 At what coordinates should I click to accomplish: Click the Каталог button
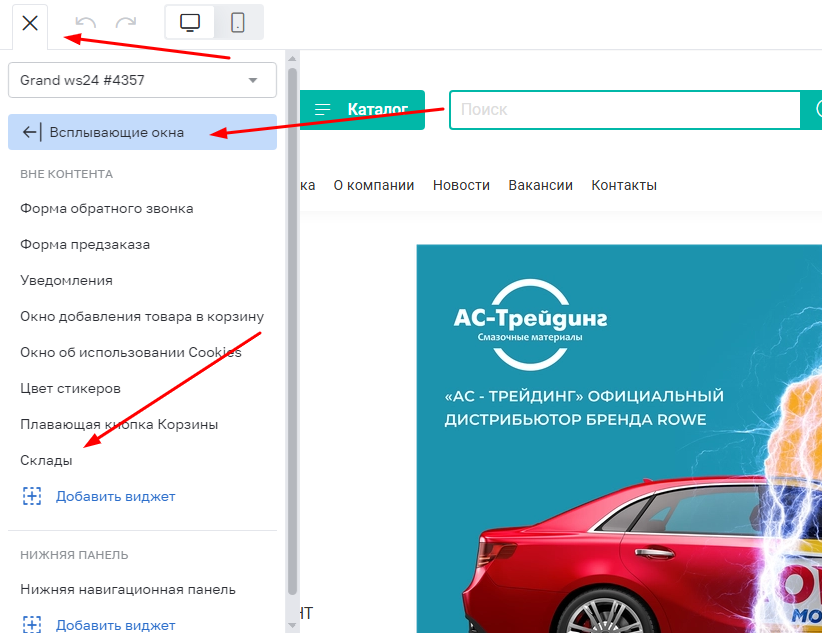tap(362, 110)
